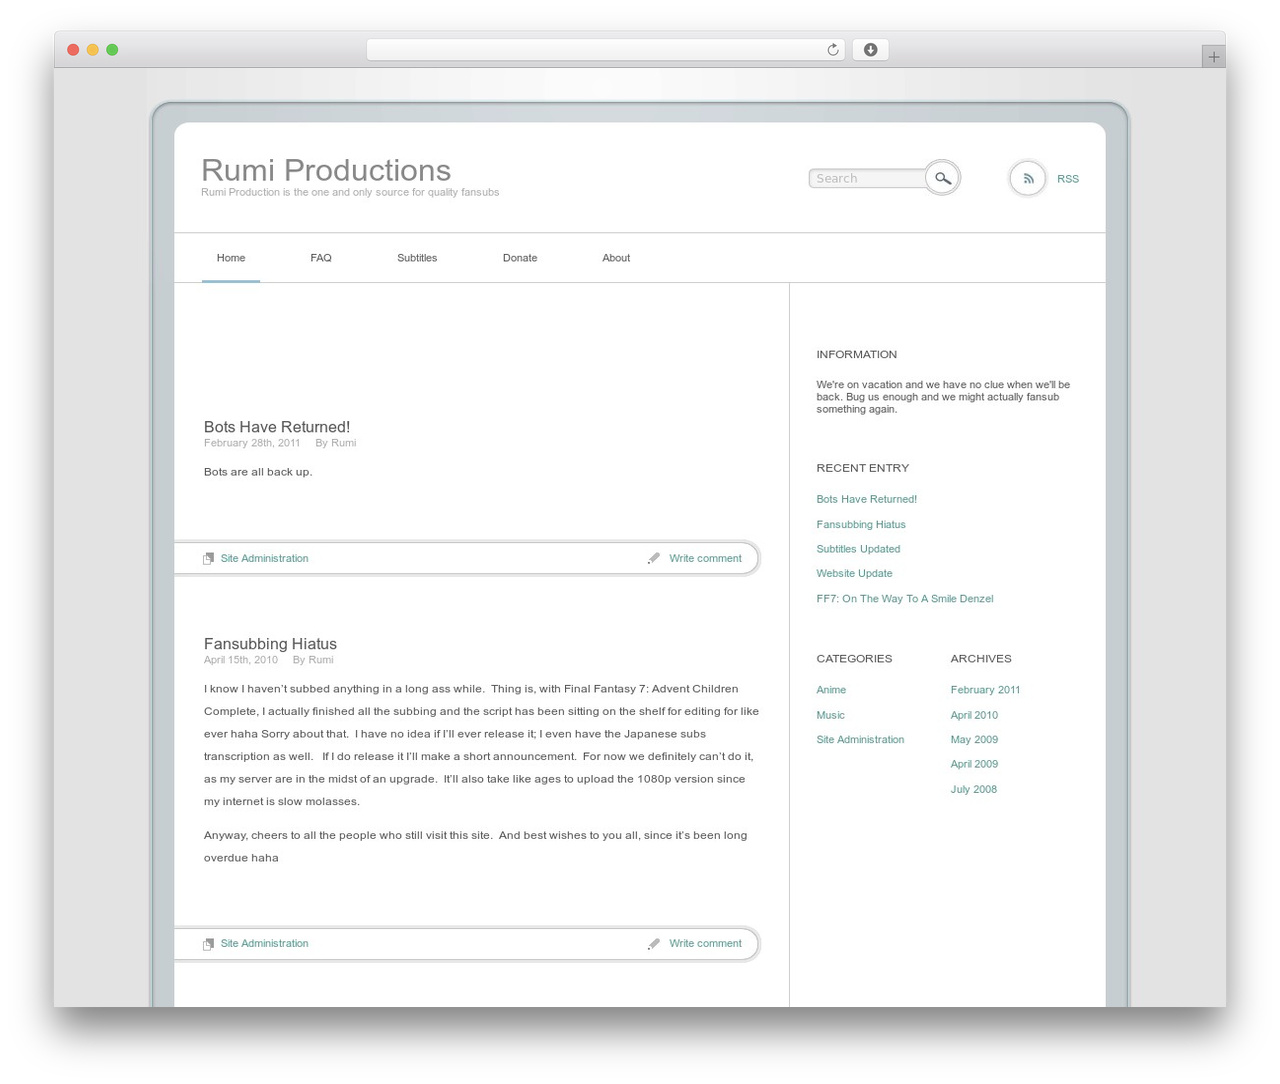Browse the Music category
This screenshot has height=1084, width=1280.
click(x=830, y=715)
